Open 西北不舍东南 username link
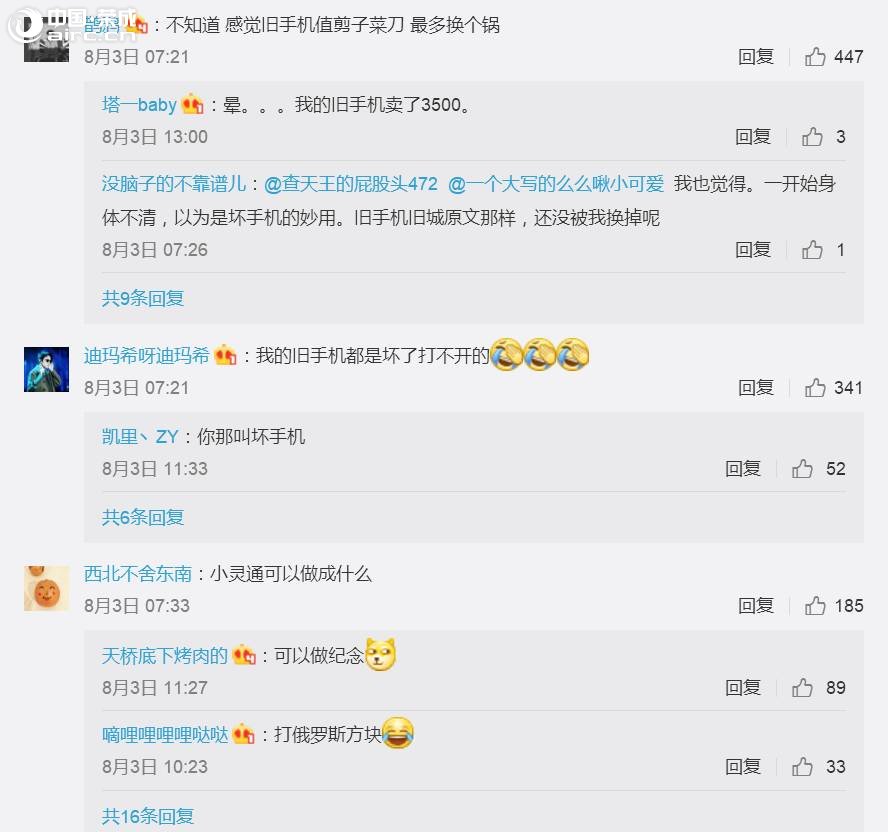The width and height of the screenshot is (888, 832). 138,574
